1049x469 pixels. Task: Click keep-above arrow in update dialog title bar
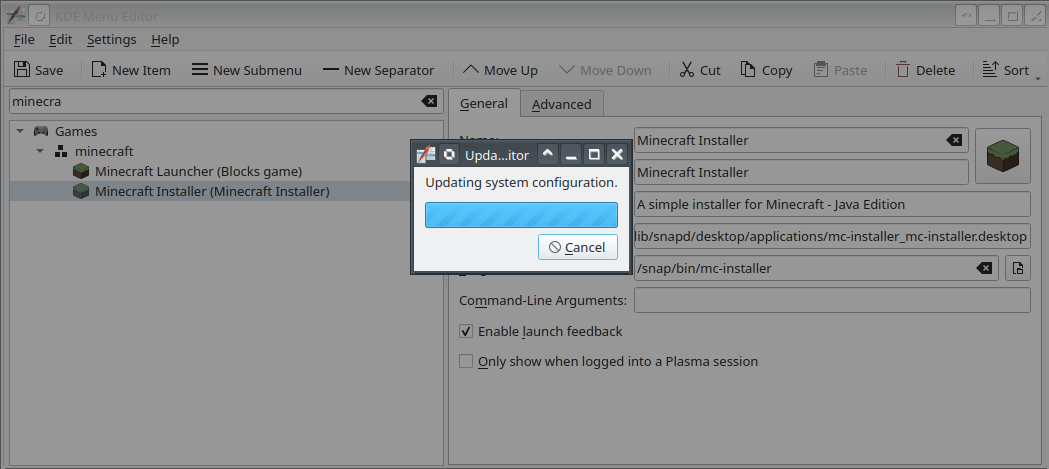pos(548,155)
